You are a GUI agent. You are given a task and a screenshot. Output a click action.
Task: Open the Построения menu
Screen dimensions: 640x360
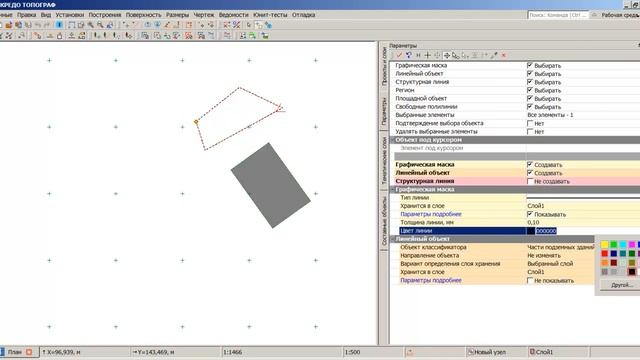pyautogui.click(x=105, y=15)
